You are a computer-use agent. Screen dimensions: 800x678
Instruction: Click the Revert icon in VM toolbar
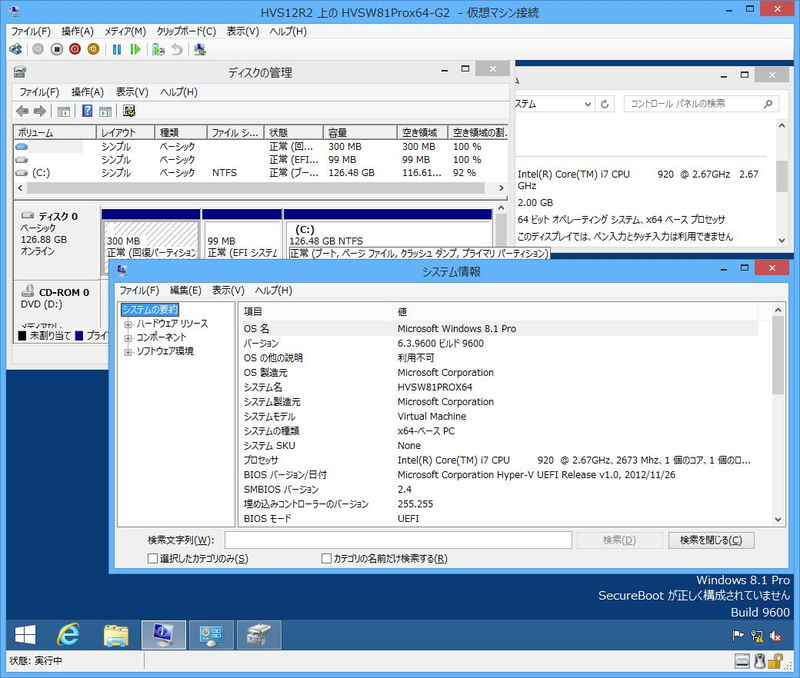177,49
